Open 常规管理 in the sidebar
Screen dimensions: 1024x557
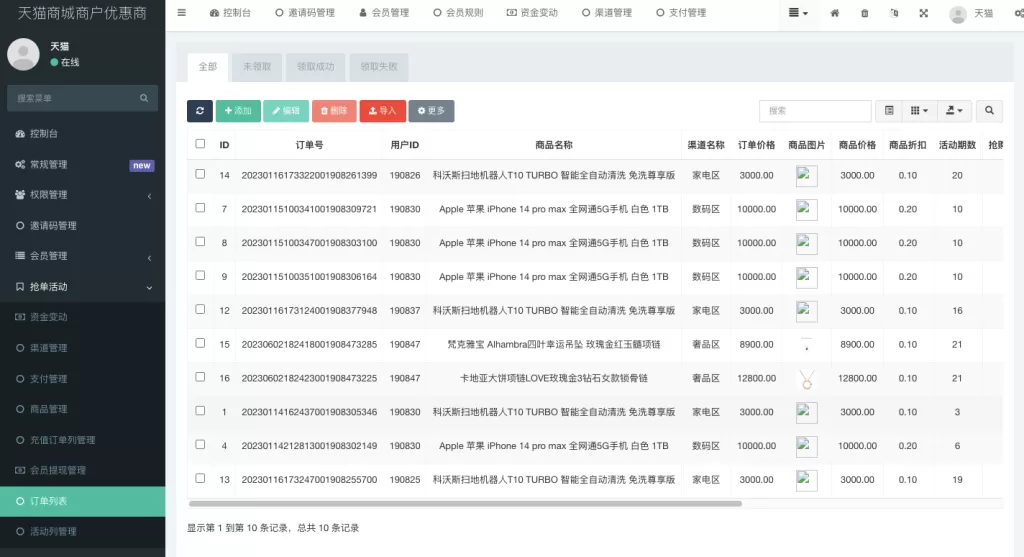(82, 165)
